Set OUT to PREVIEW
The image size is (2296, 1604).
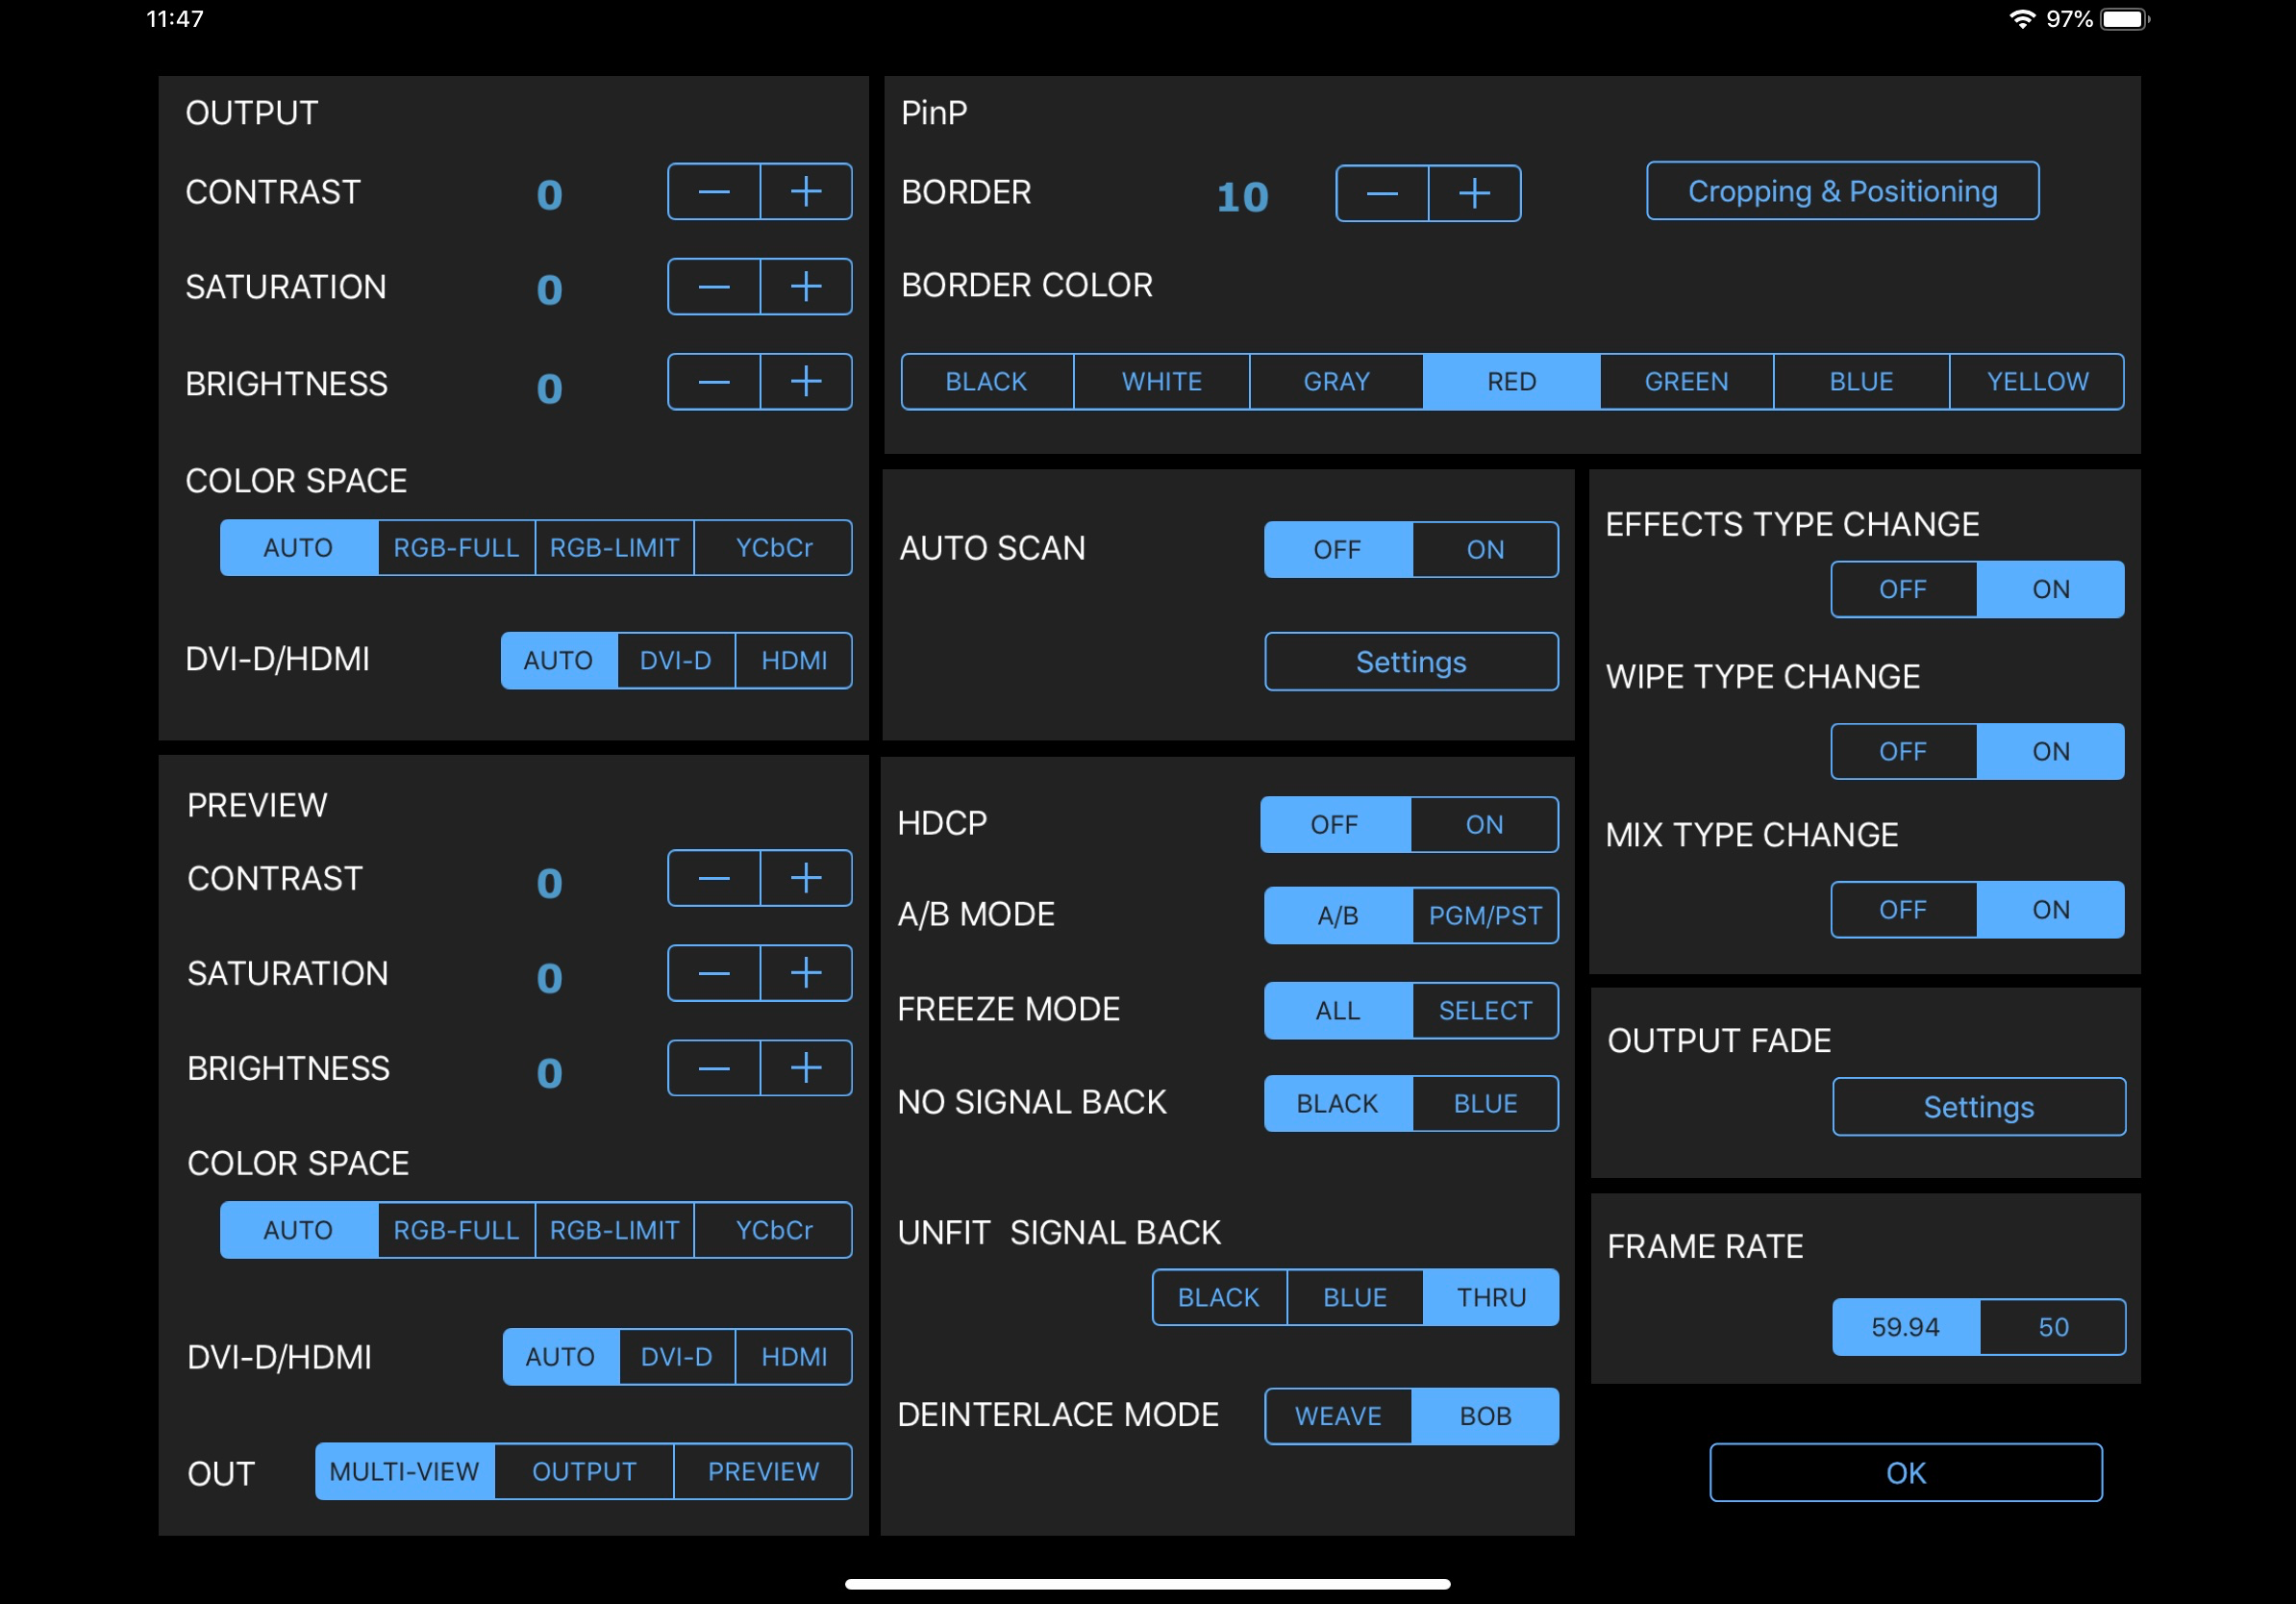click(763, 1471)
